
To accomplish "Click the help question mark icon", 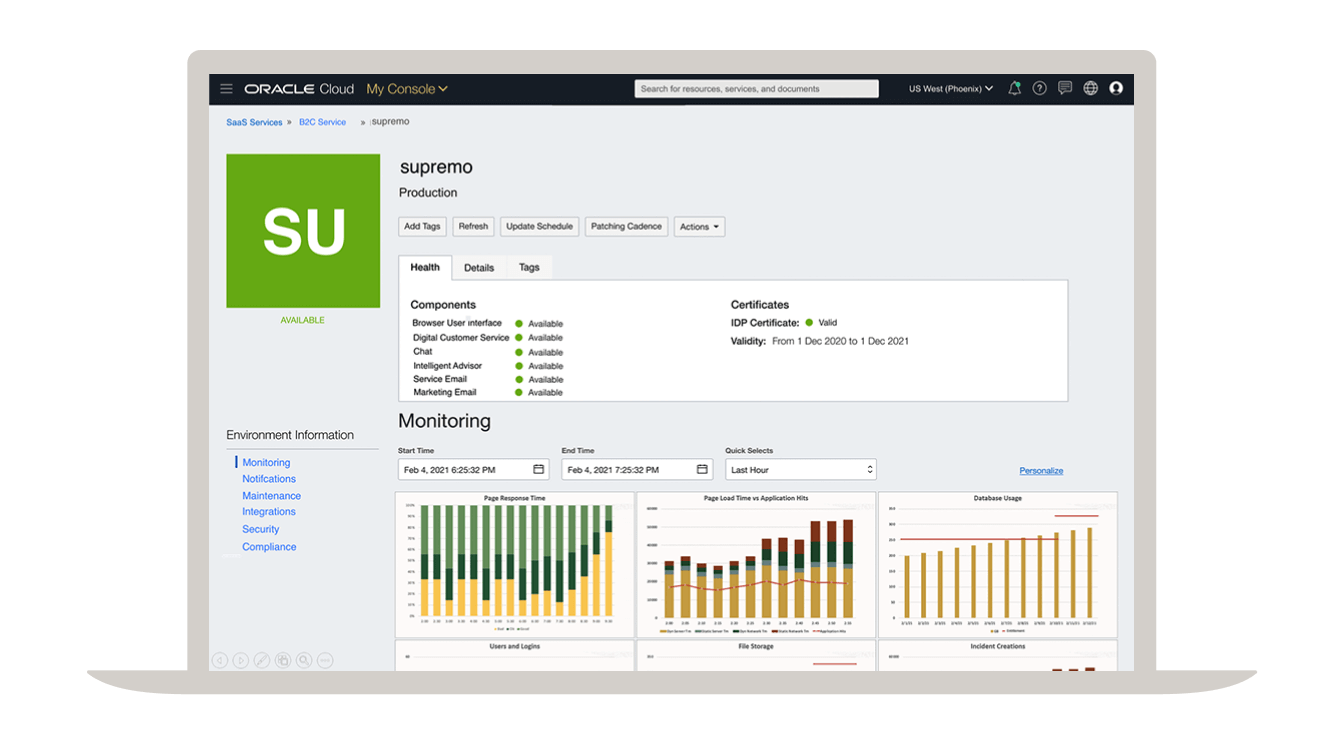I will [1039, 88].
